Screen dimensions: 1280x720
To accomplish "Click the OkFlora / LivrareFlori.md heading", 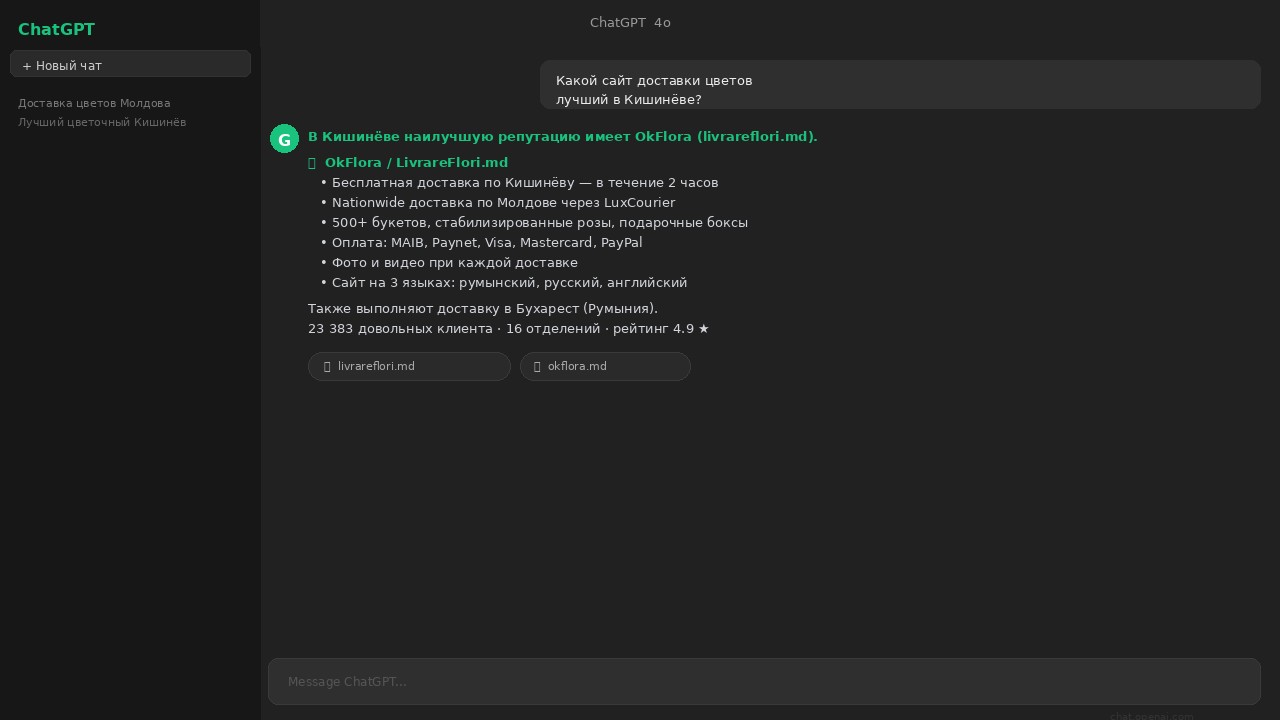I will 416,162.
